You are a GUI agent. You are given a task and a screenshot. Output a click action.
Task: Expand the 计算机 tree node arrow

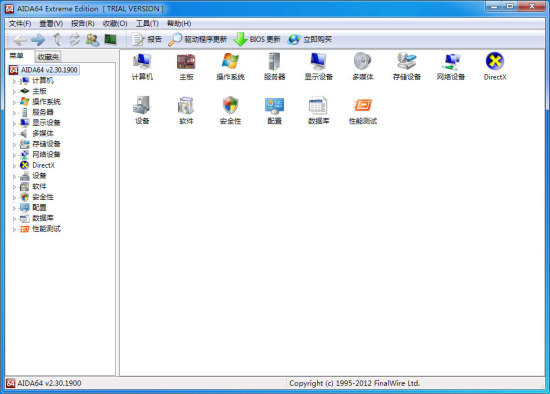pos(14,81)
